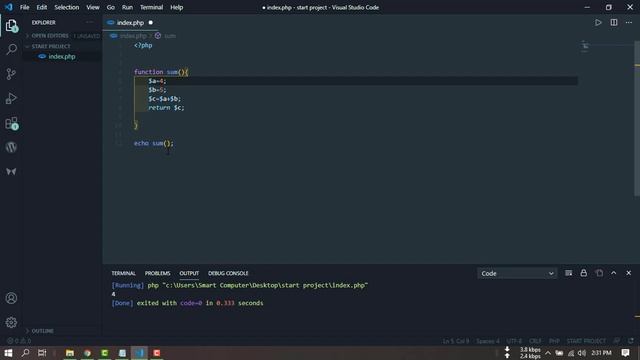
Task: Open the WordPress extension panel
Action: pyautogui.click(x=11, y=147)
